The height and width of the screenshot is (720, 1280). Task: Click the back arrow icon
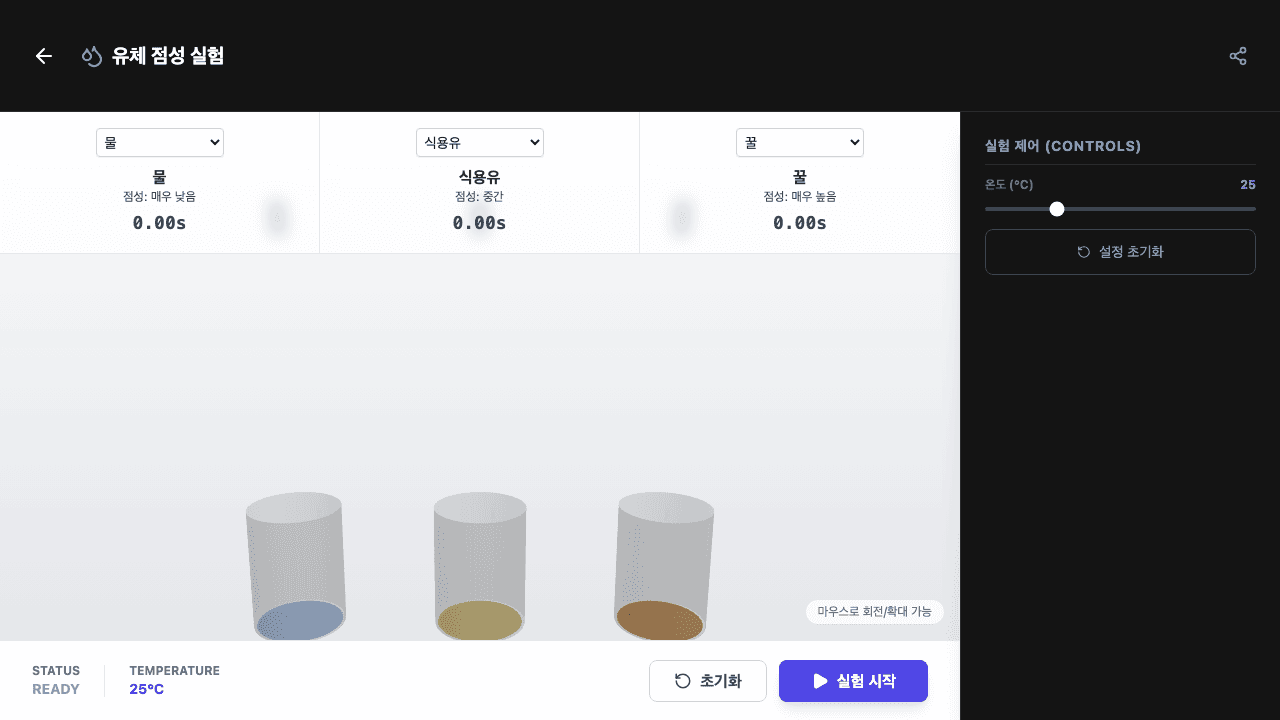click(44, 56)
